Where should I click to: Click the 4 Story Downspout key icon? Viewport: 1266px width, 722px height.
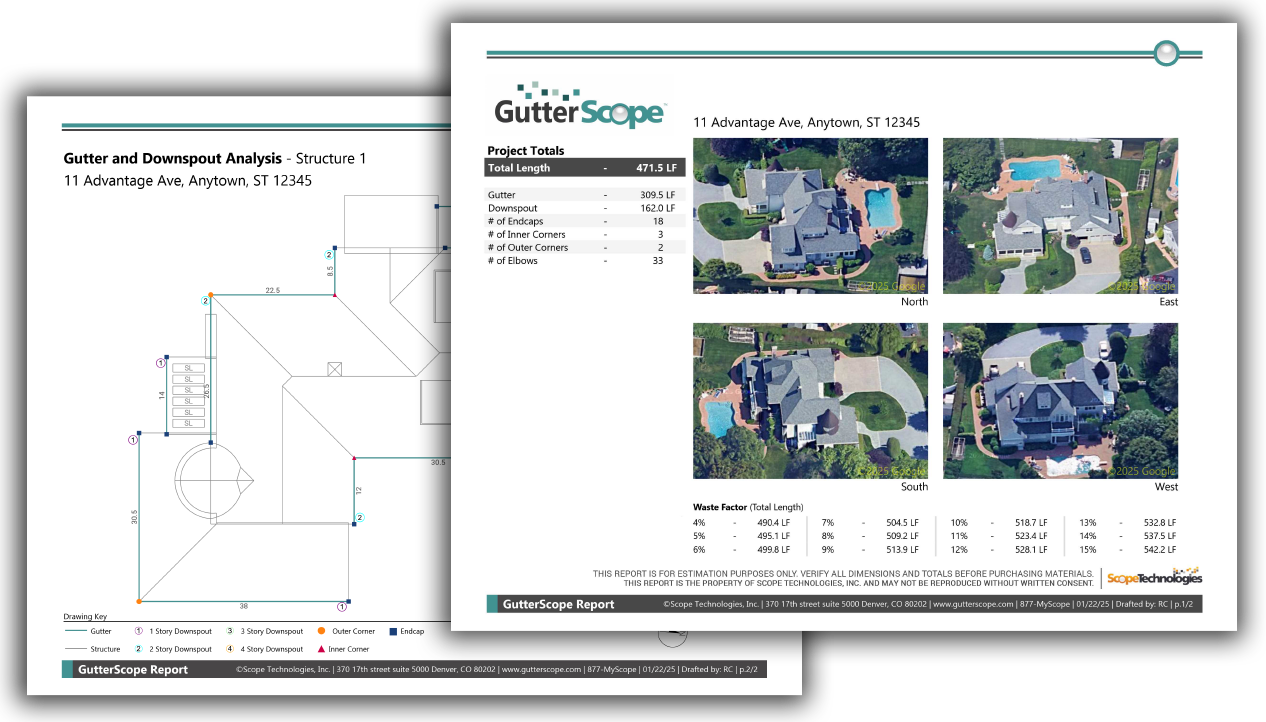[230, 649]
